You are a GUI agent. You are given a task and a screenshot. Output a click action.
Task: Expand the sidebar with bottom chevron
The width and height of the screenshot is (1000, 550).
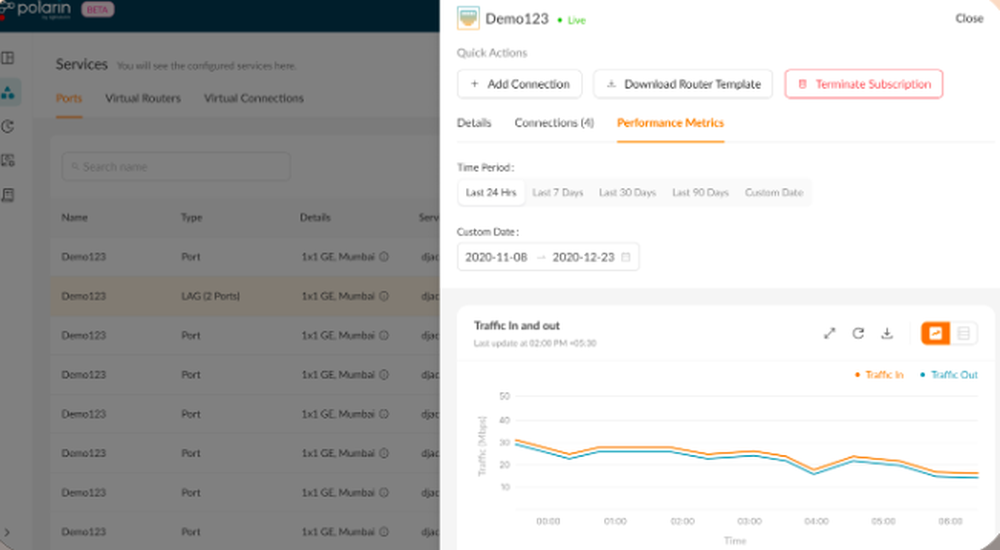(x=7, y=532)
